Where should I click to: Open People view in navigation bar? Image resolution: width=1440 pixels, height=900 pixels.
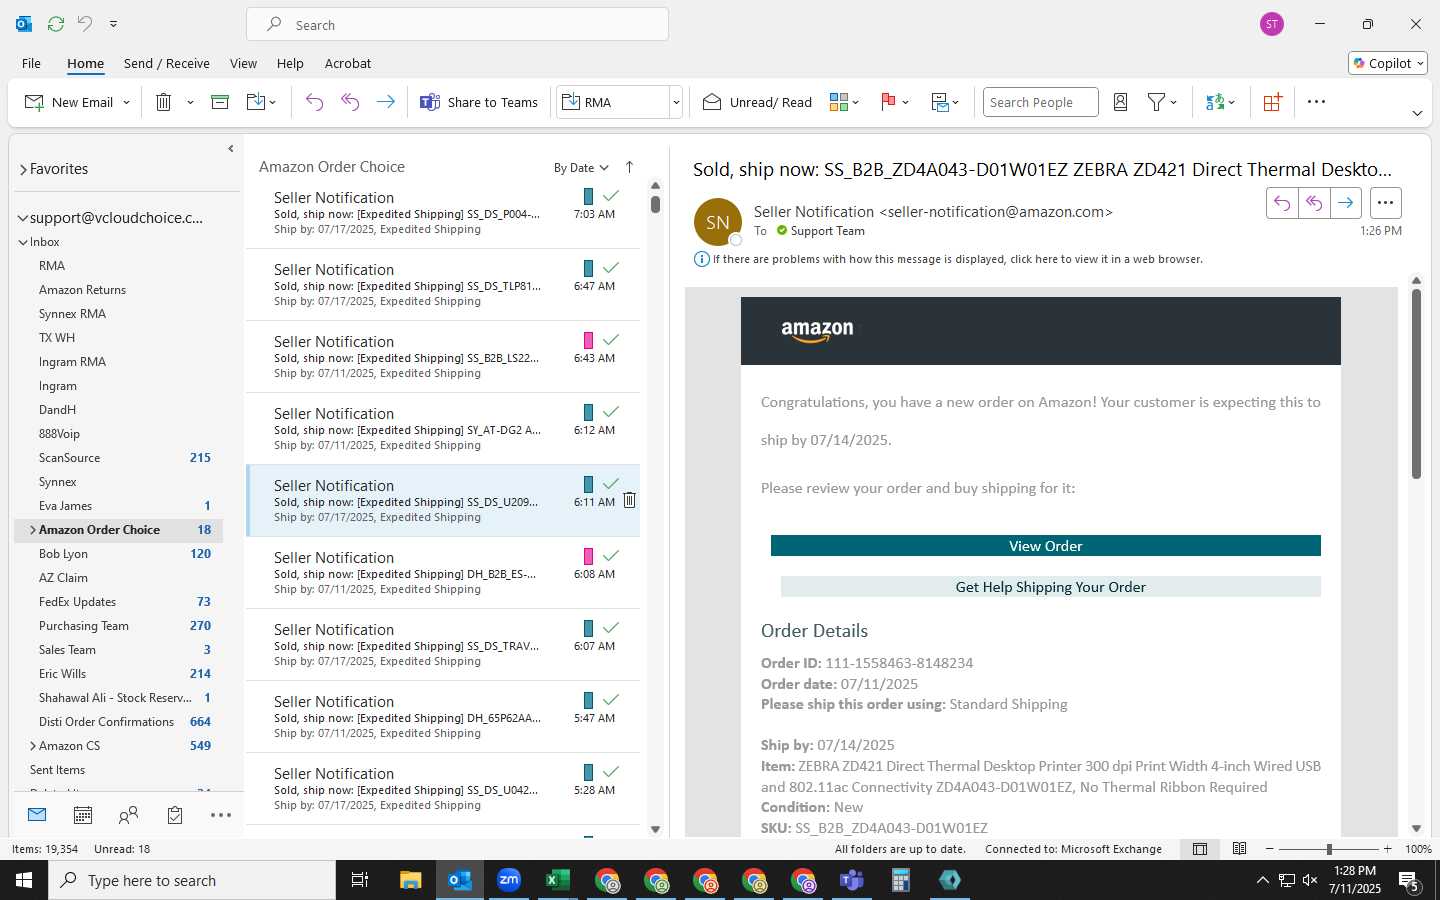[128, 815]
